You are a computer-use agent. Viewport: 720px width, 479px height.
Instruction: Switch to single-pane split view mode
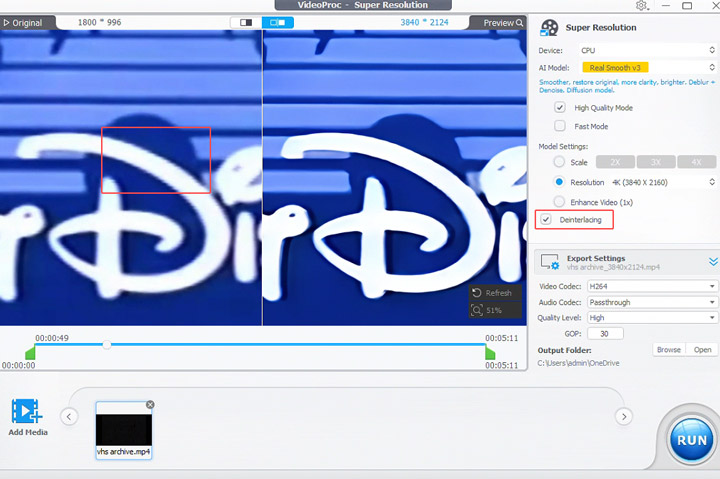(246, 23)
